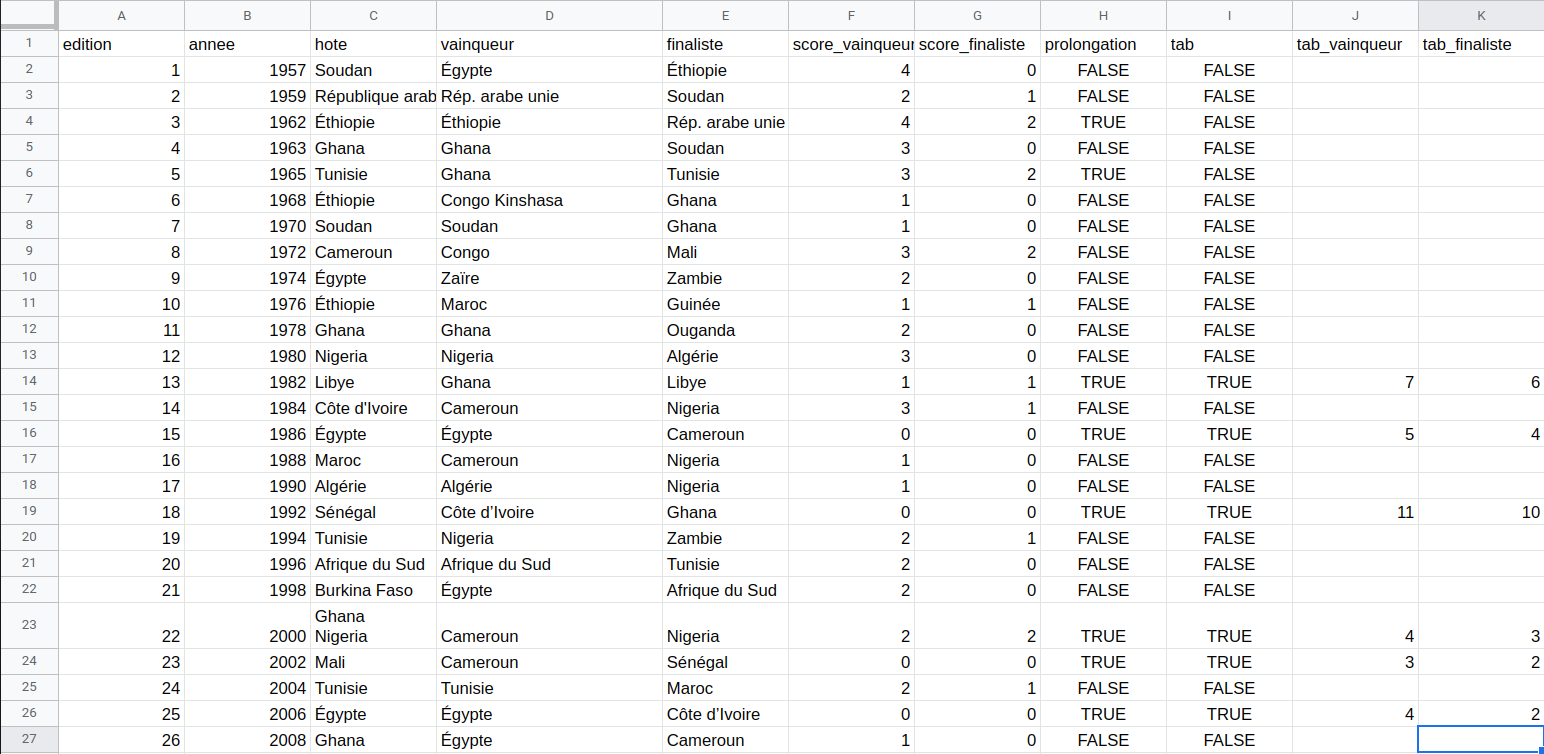Click the 'tab_finaliste' header cell
1544x754 pixels.
click(x=1481, y=44)
